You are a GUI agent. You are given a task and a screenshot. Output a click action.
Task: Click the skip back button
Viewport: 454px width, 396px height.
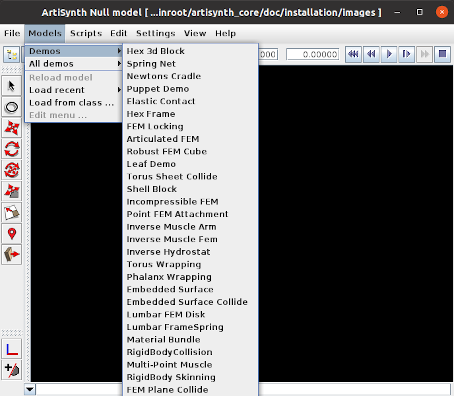pyautogui.click(x=371, y=54)
